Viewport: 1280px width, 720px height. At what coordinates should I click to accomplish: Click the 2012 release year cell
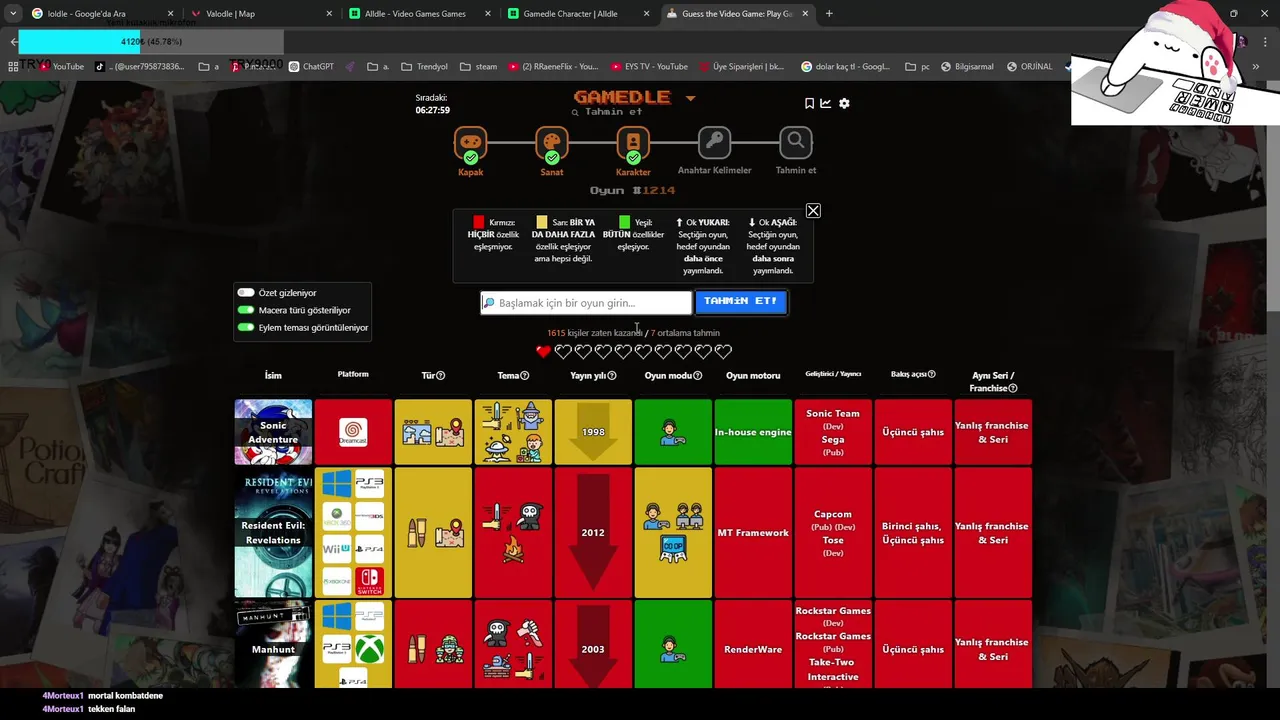(593, 533)
